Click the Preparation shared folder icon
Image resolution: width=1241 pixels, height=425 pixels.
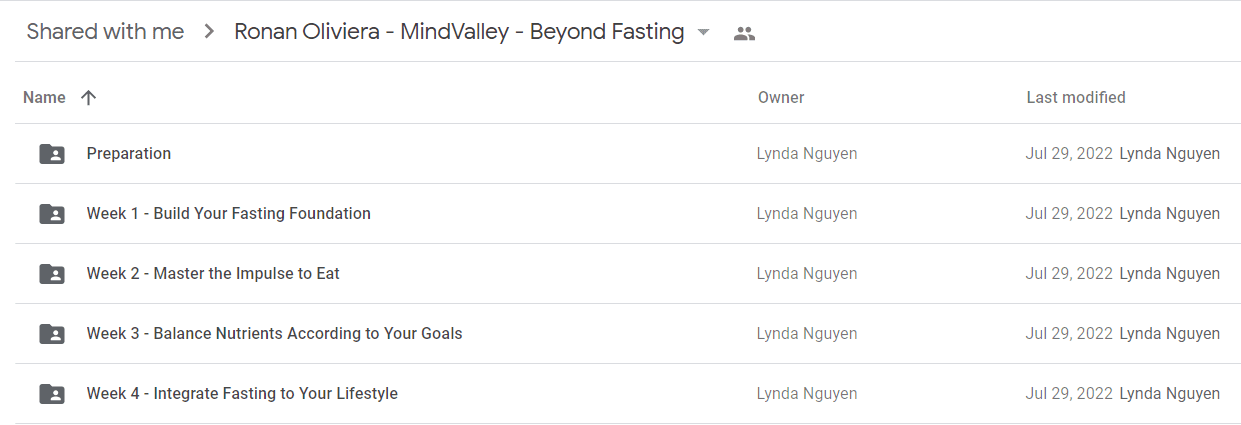[52, 154]
